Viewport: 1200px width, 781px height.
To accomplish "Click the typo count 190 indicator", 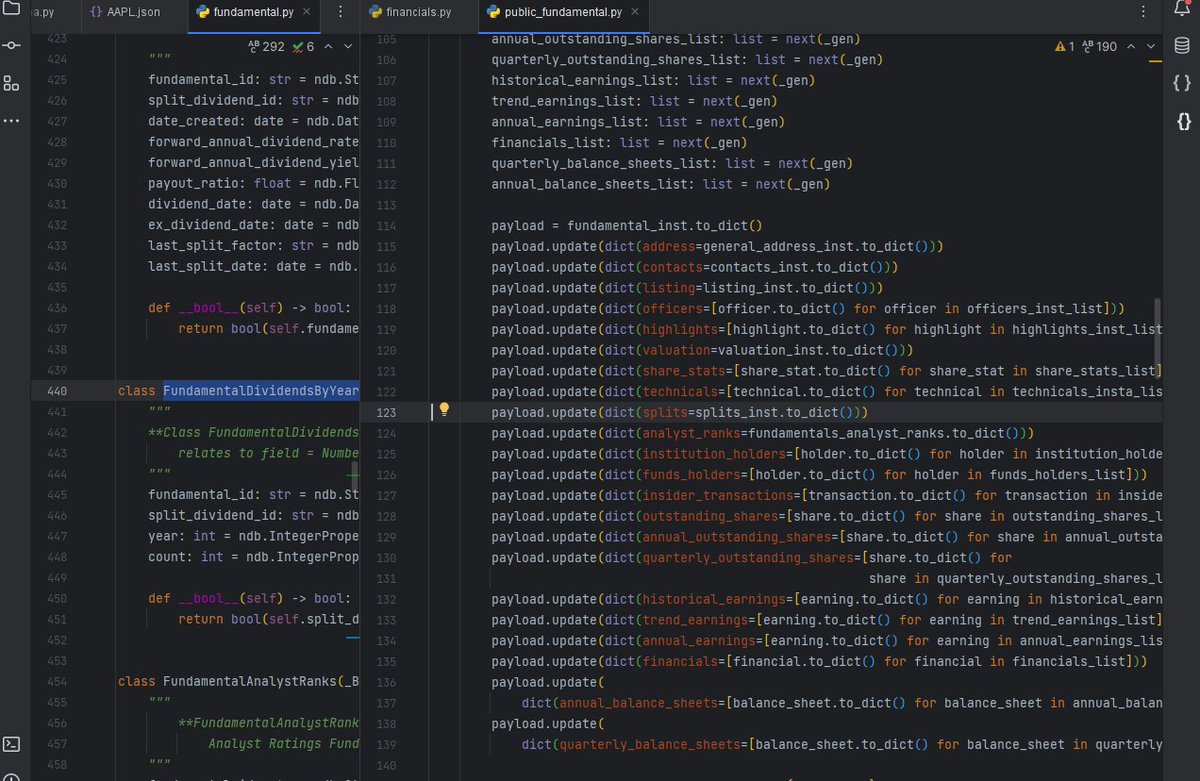I will click(1098, 47).
